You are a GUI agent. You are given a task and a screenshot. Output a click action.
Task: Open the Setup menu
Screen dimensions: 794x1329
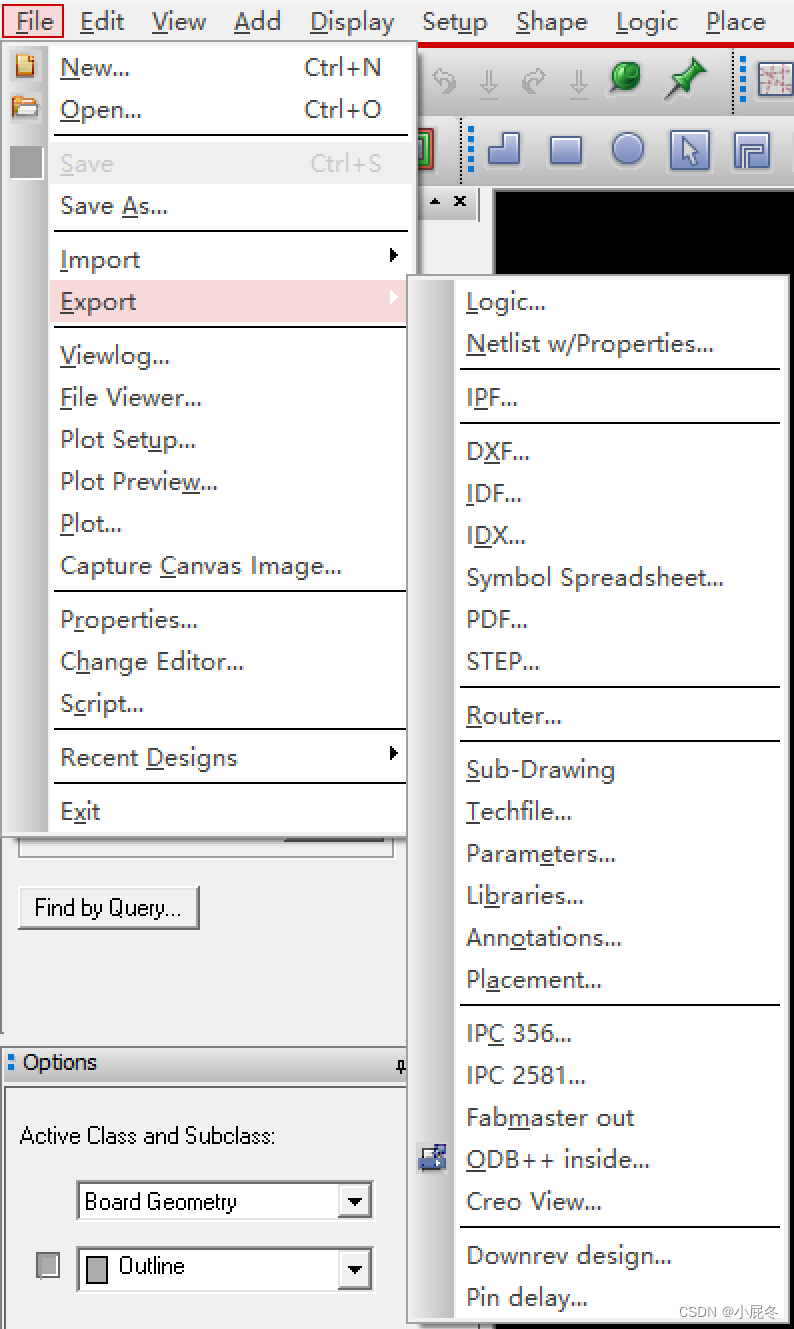(x=454, y=21)
